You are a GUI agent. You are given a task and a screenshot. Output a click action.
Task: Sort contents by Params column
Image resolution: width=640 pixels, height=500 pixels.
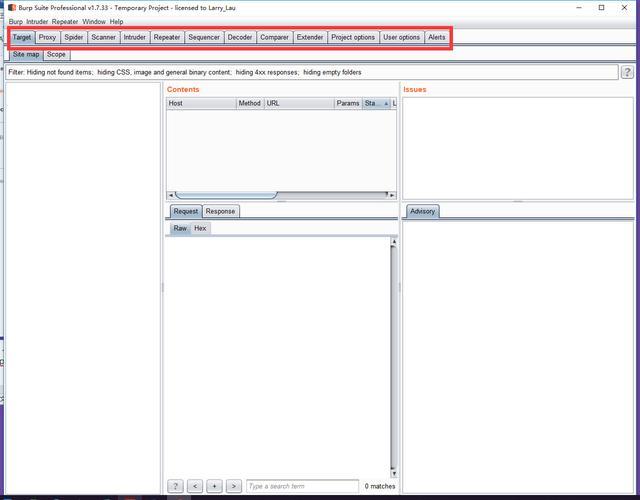(348, 103)
